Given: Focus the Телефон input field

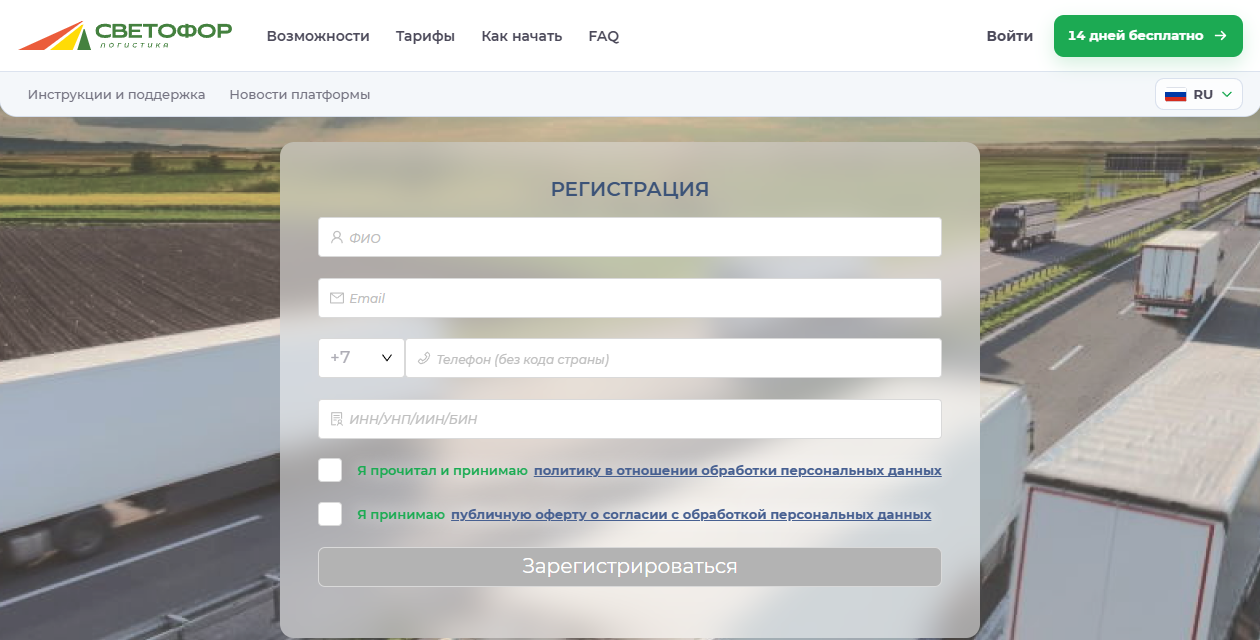Looking at the screenshot, I should click(x=673, y=358).
